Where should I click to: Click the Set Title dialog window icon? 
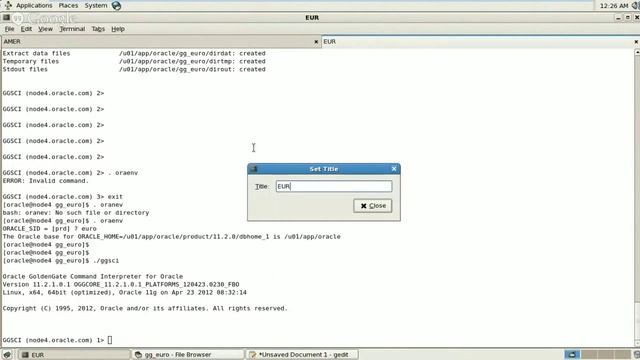click(x=253, y=169)
